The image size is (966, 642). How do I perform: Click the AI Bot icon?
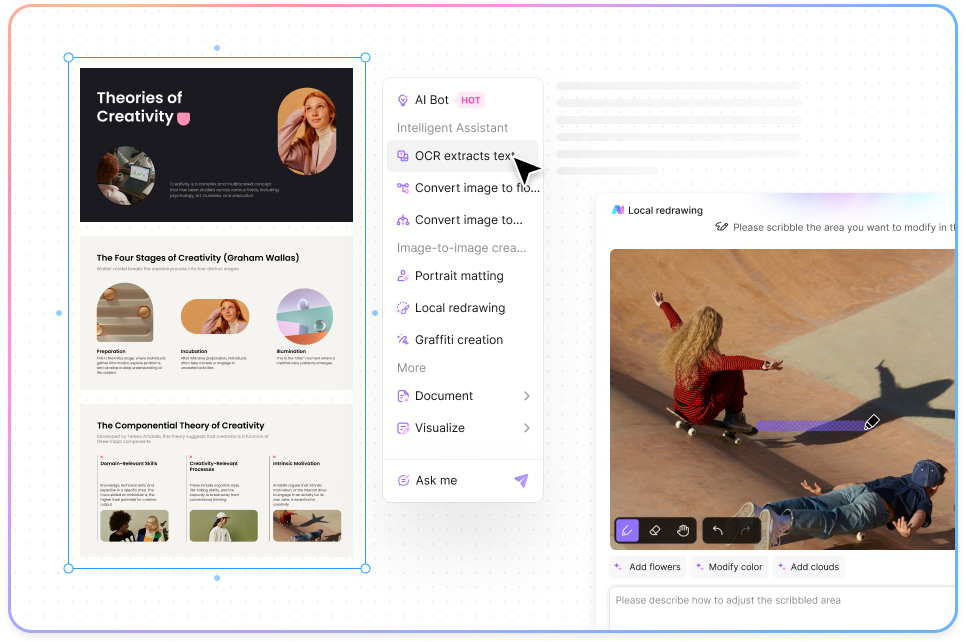tap(403, 100)
